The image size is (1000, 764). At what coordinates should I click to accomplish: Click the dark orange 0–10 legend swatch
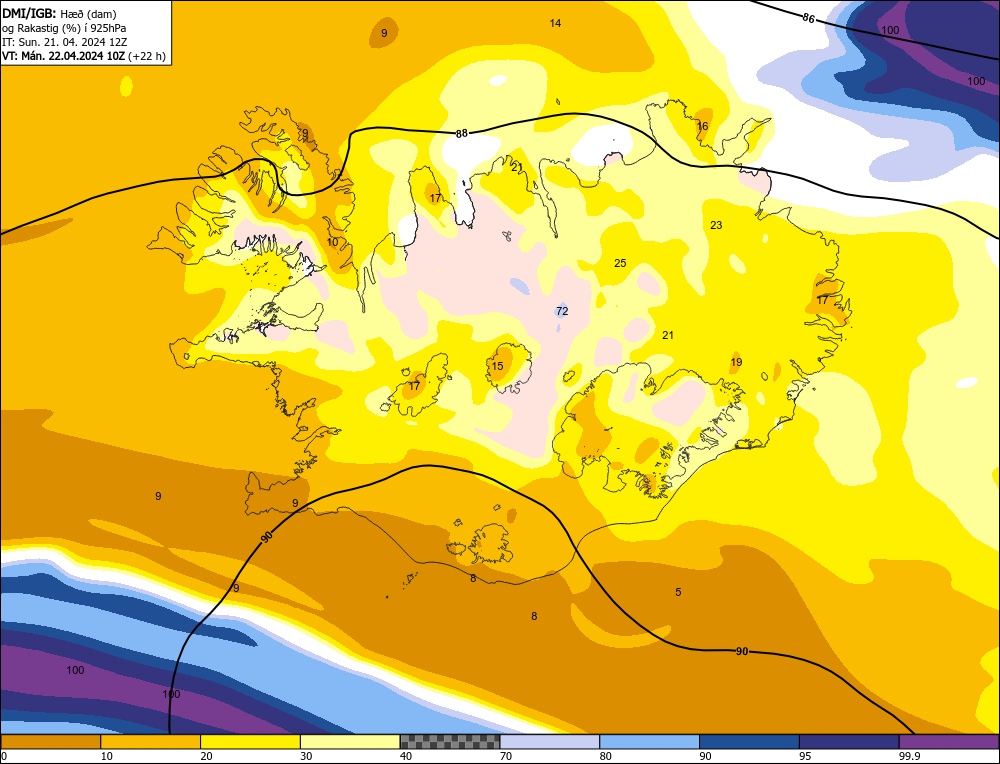pyautogui.click(x=50, y=742)
